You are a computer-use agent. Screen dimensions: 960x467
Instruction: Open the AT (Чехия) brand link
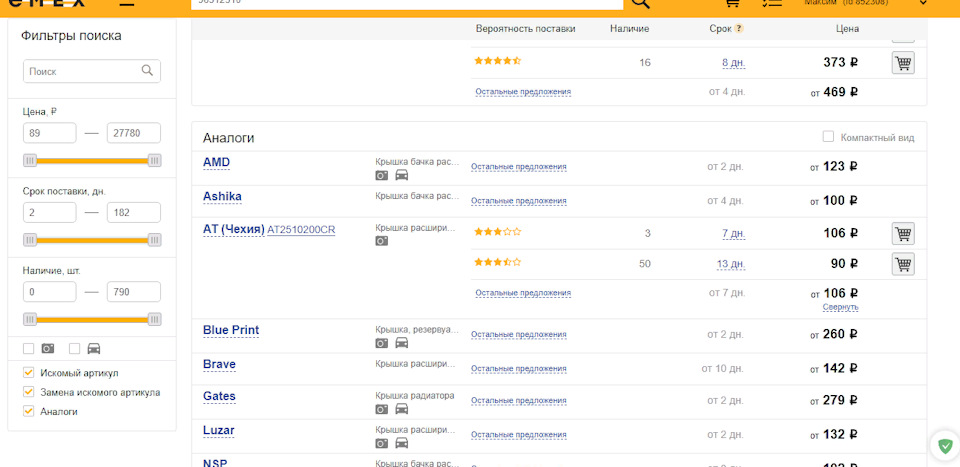(x=234, y=230)
